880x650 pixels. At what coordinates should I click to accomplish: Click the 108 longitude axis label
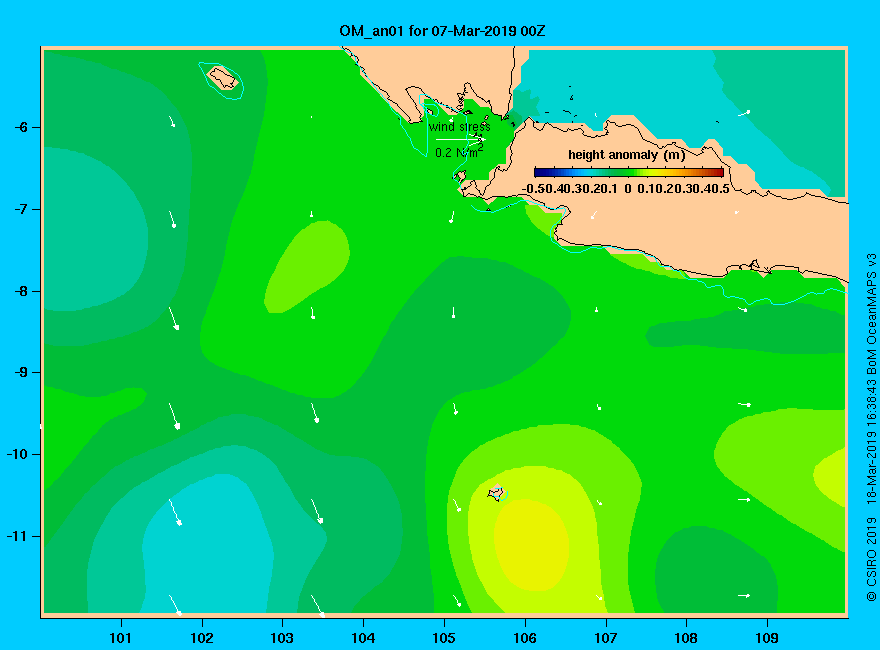click(686, 638)
